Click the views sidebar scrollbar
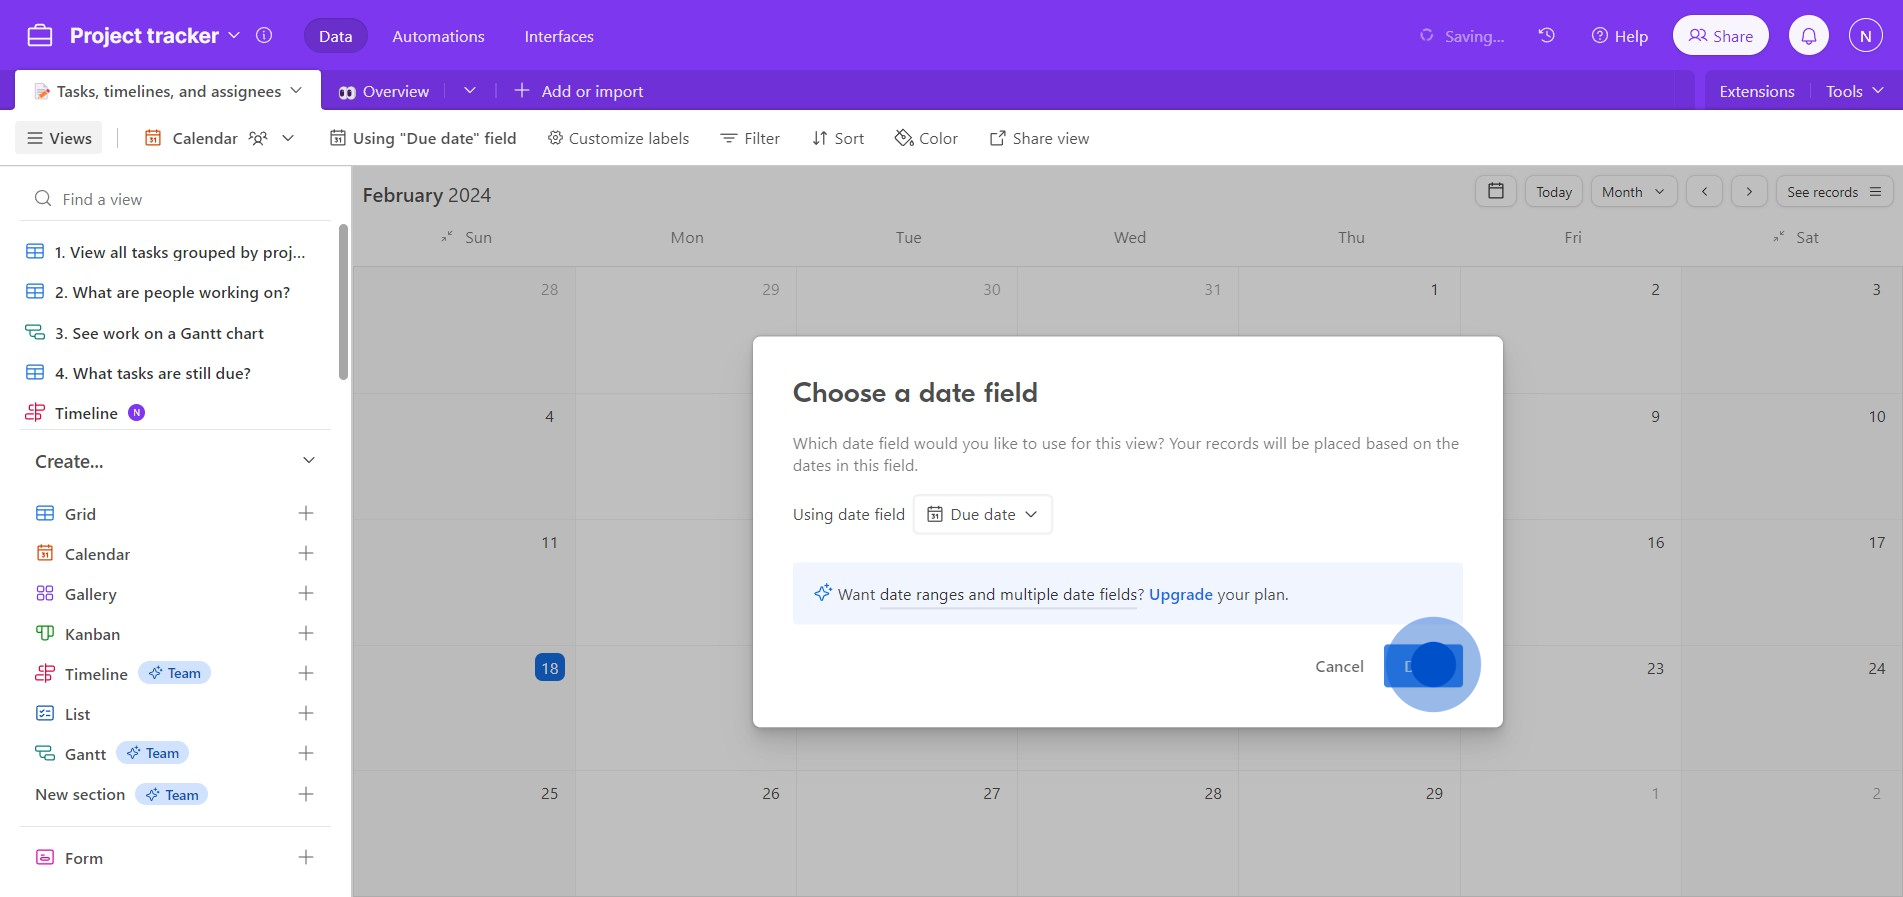The image size is (1903, 897). click(344, 302)
